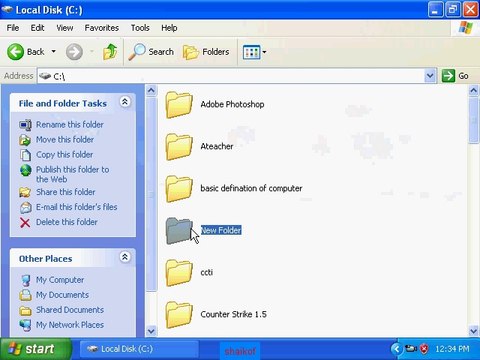Click the red security shield tray icon

click(x=424, y=349)
